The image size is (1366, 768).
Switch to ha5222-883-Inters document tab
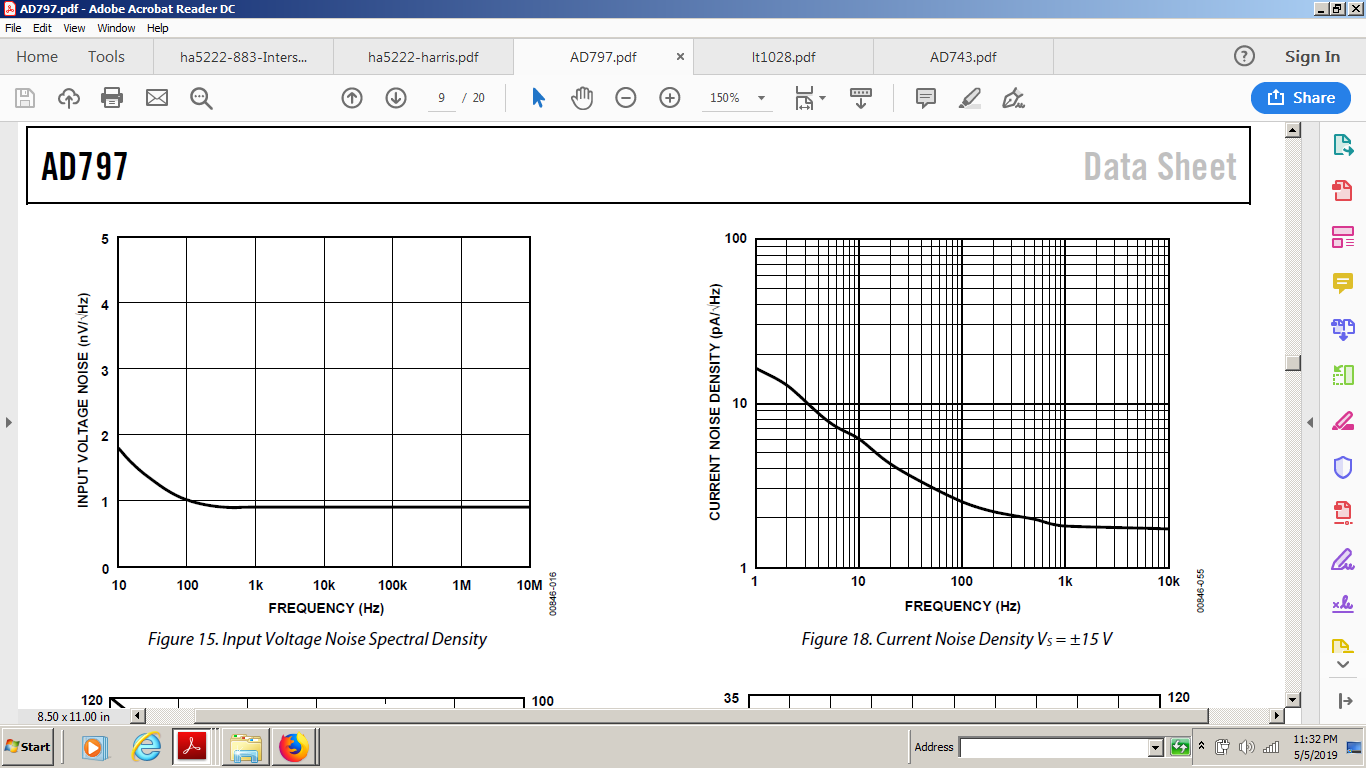[x=243, y=57]
